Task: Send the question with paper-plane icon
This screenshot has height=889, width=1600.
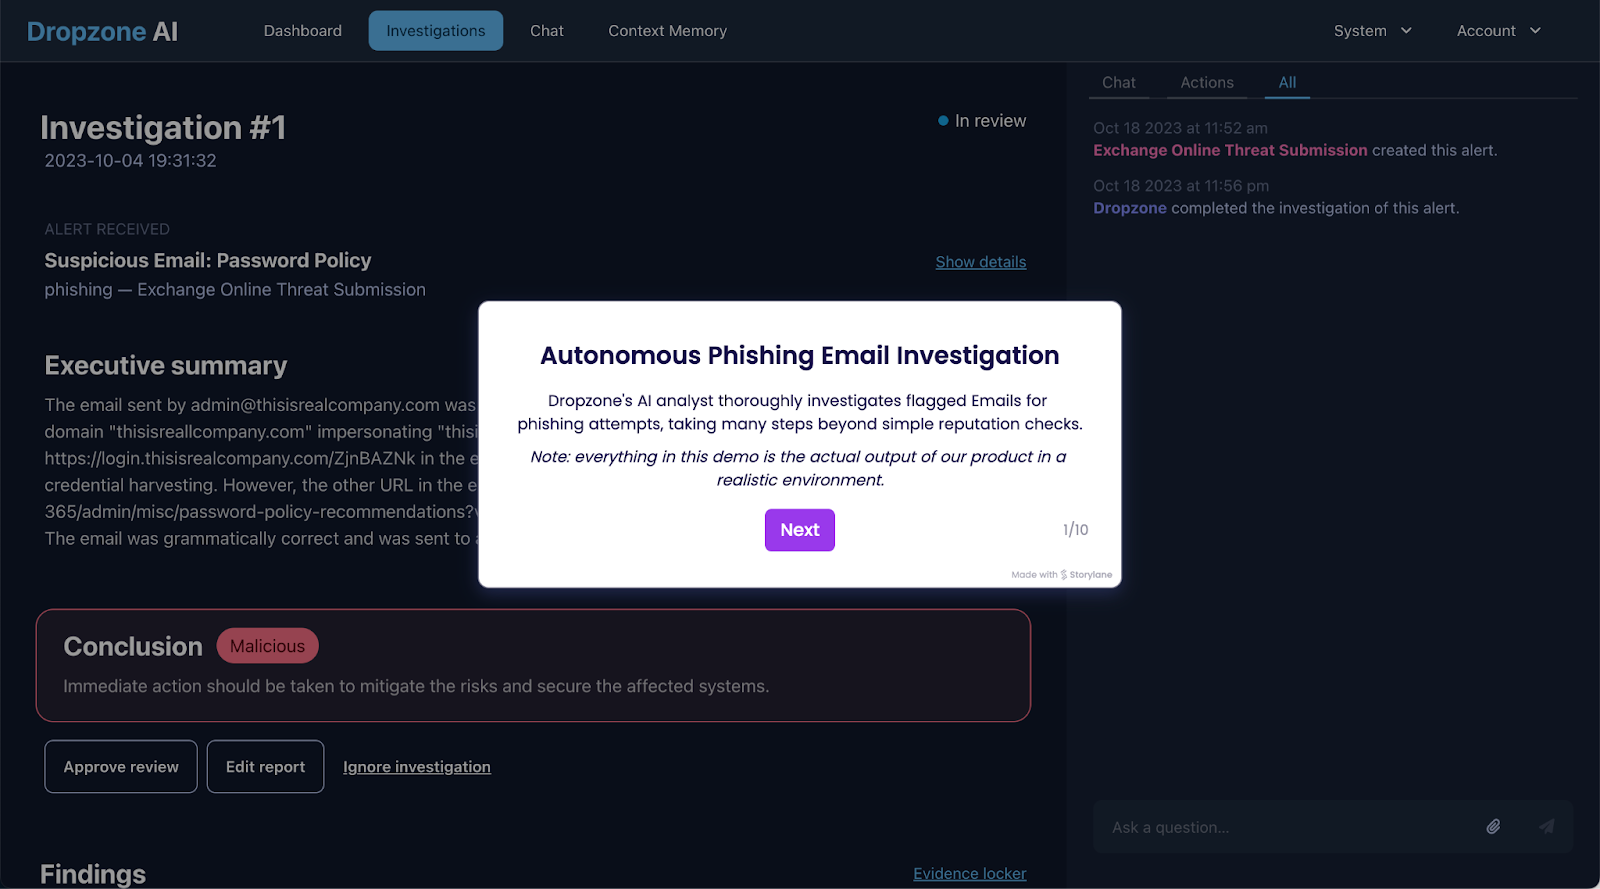Action: (1547, 826)
